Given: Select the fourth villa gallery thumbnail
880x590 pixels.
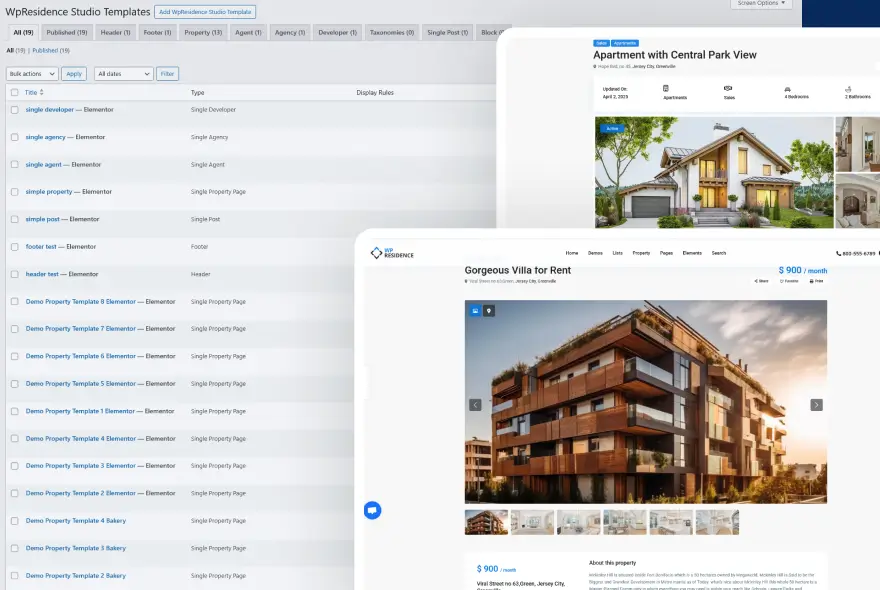Looking at the screenshot, I should 625,522.
